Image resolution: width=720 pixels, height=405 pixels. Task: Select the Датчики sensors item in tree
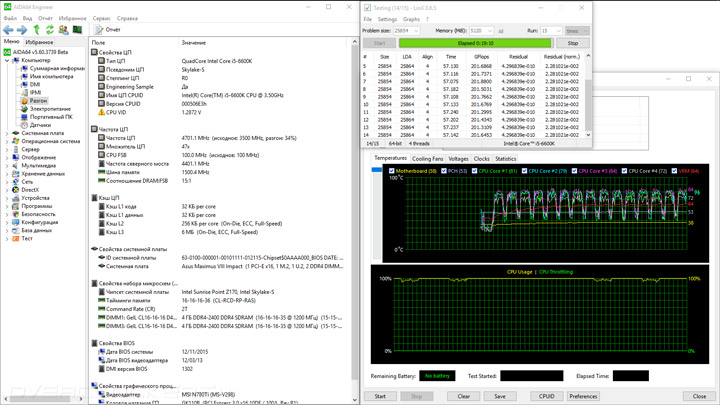(40, 125)
